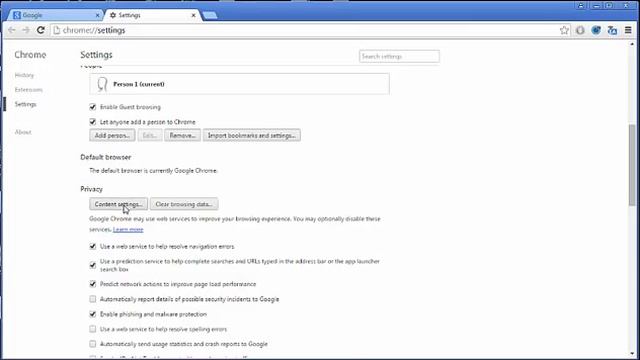This screenshot has height=360, width=640.
Task: Close the Google tab
Action: pos(97,15)
